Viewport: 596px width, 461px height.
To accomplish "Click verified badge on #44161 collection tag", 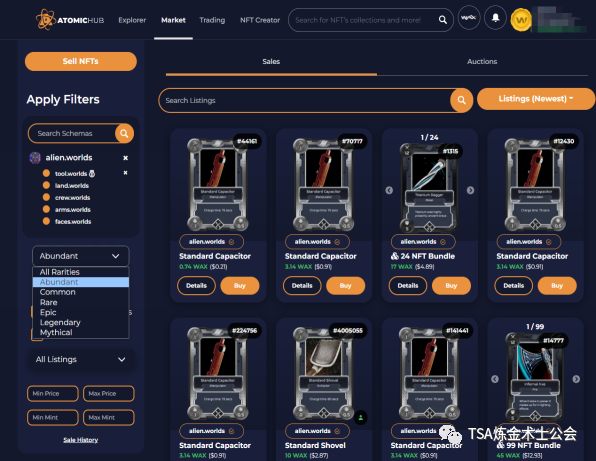I will point(231,242).
